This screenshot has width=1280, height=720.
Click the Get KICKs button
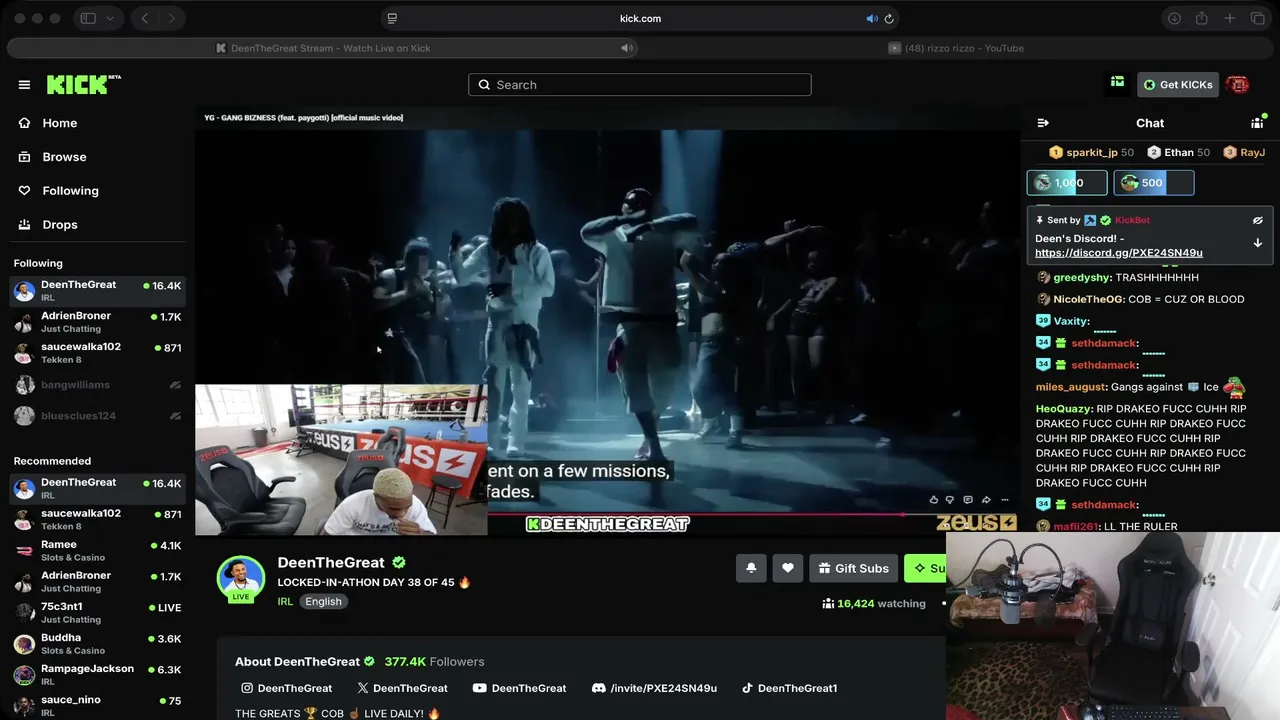[x=1178, y=85]
